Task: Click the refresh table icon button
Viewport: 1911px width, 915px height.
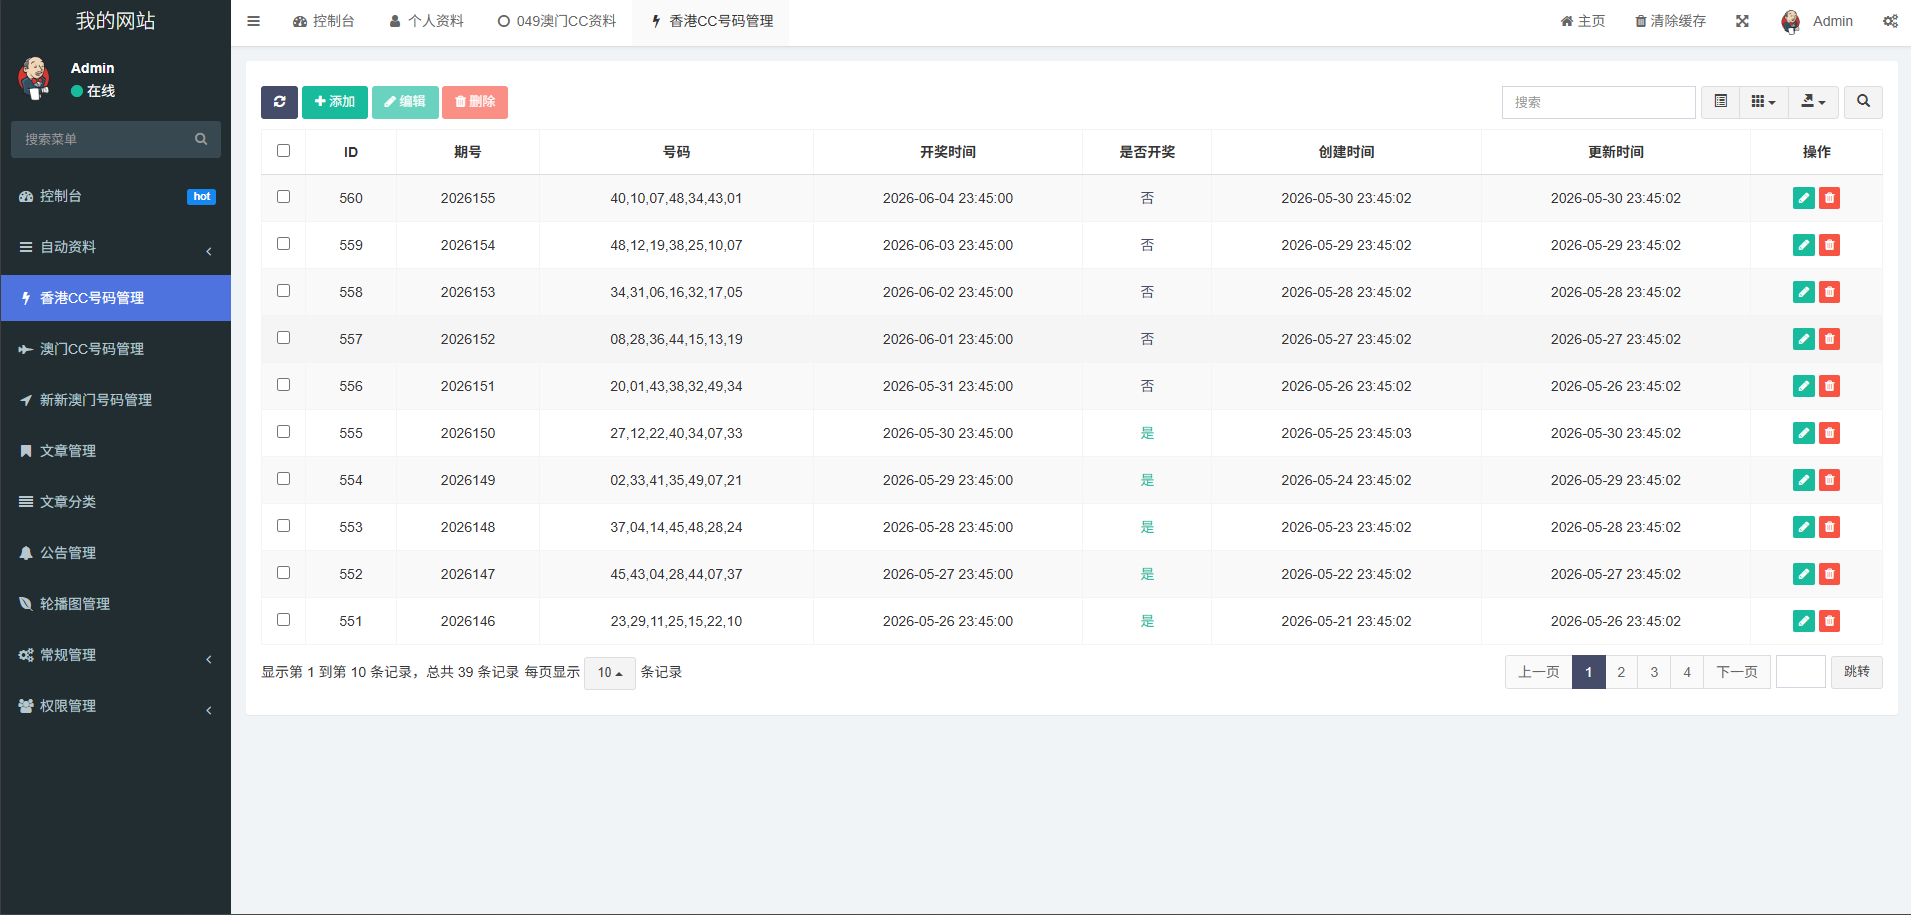Action: click(279, 102)
